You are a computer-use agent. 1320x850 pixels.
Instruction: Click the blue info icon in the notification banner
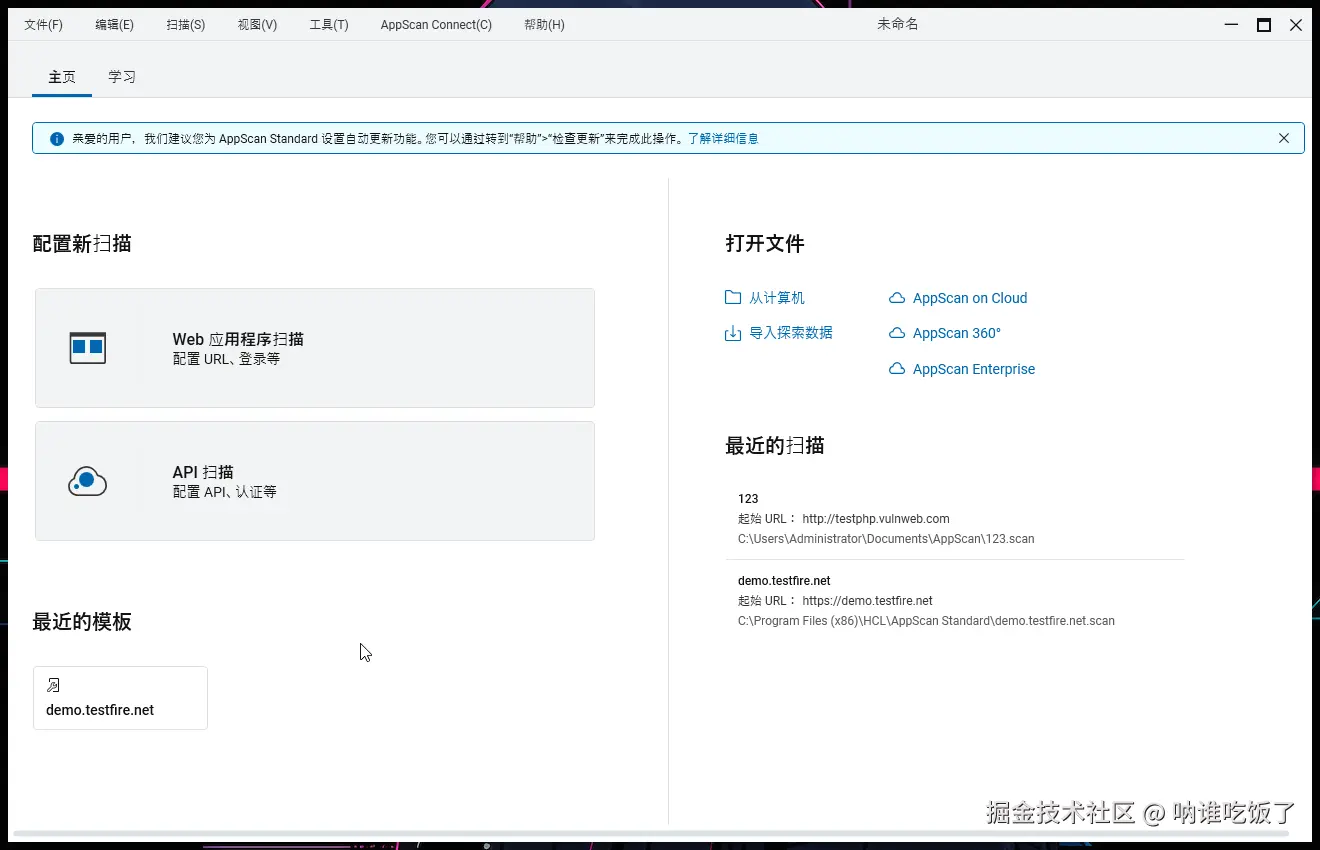[x=57, y=139]
